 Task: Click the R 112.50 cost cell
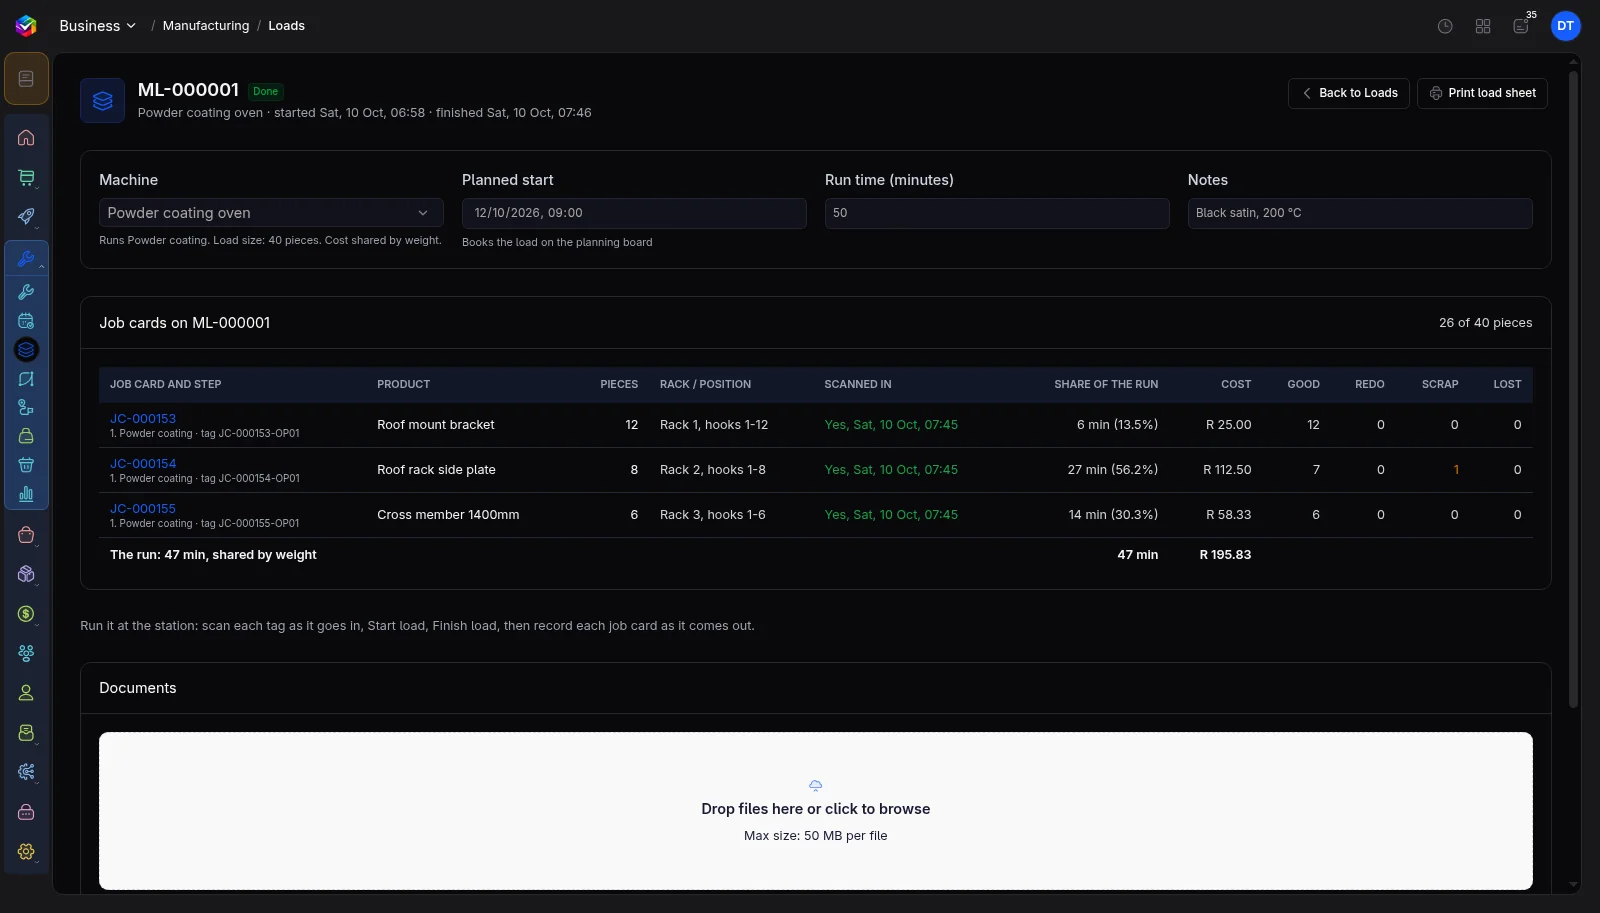point(1227,470)
